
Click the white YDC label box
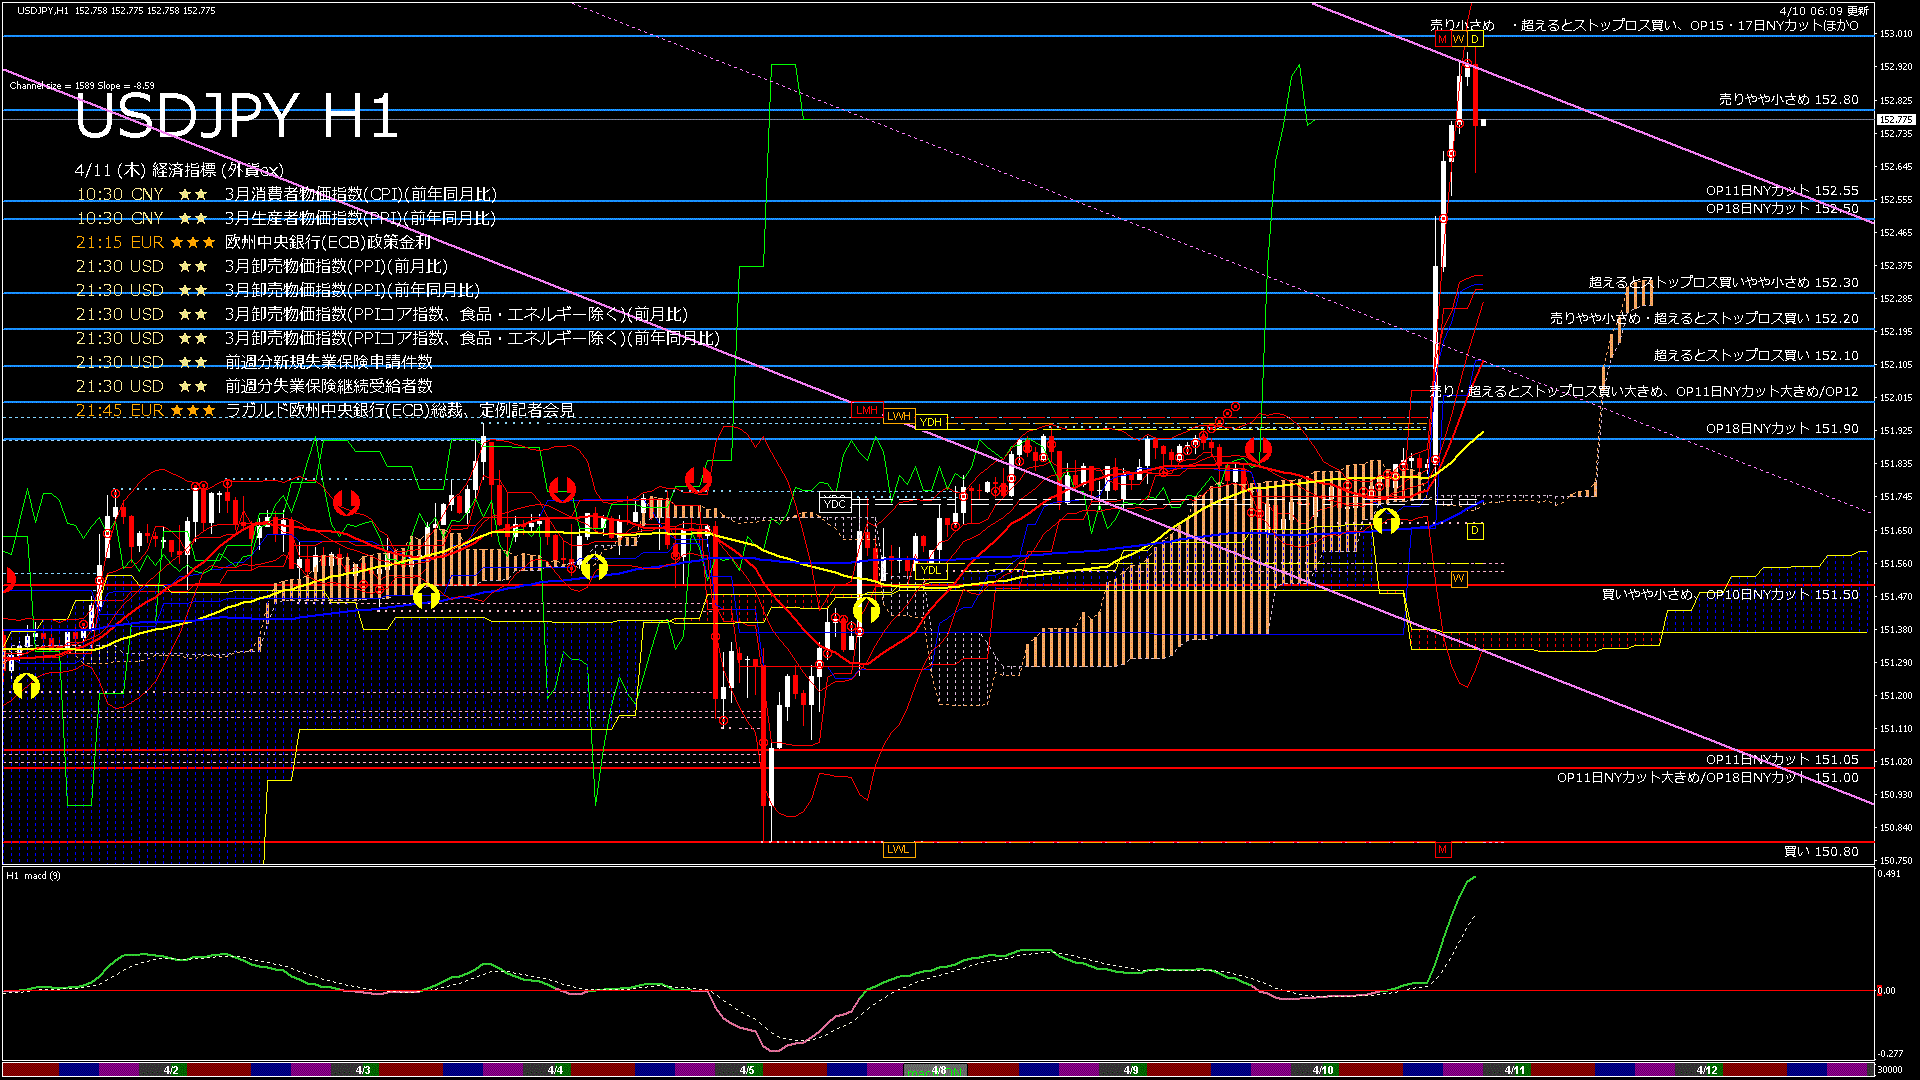834,504
